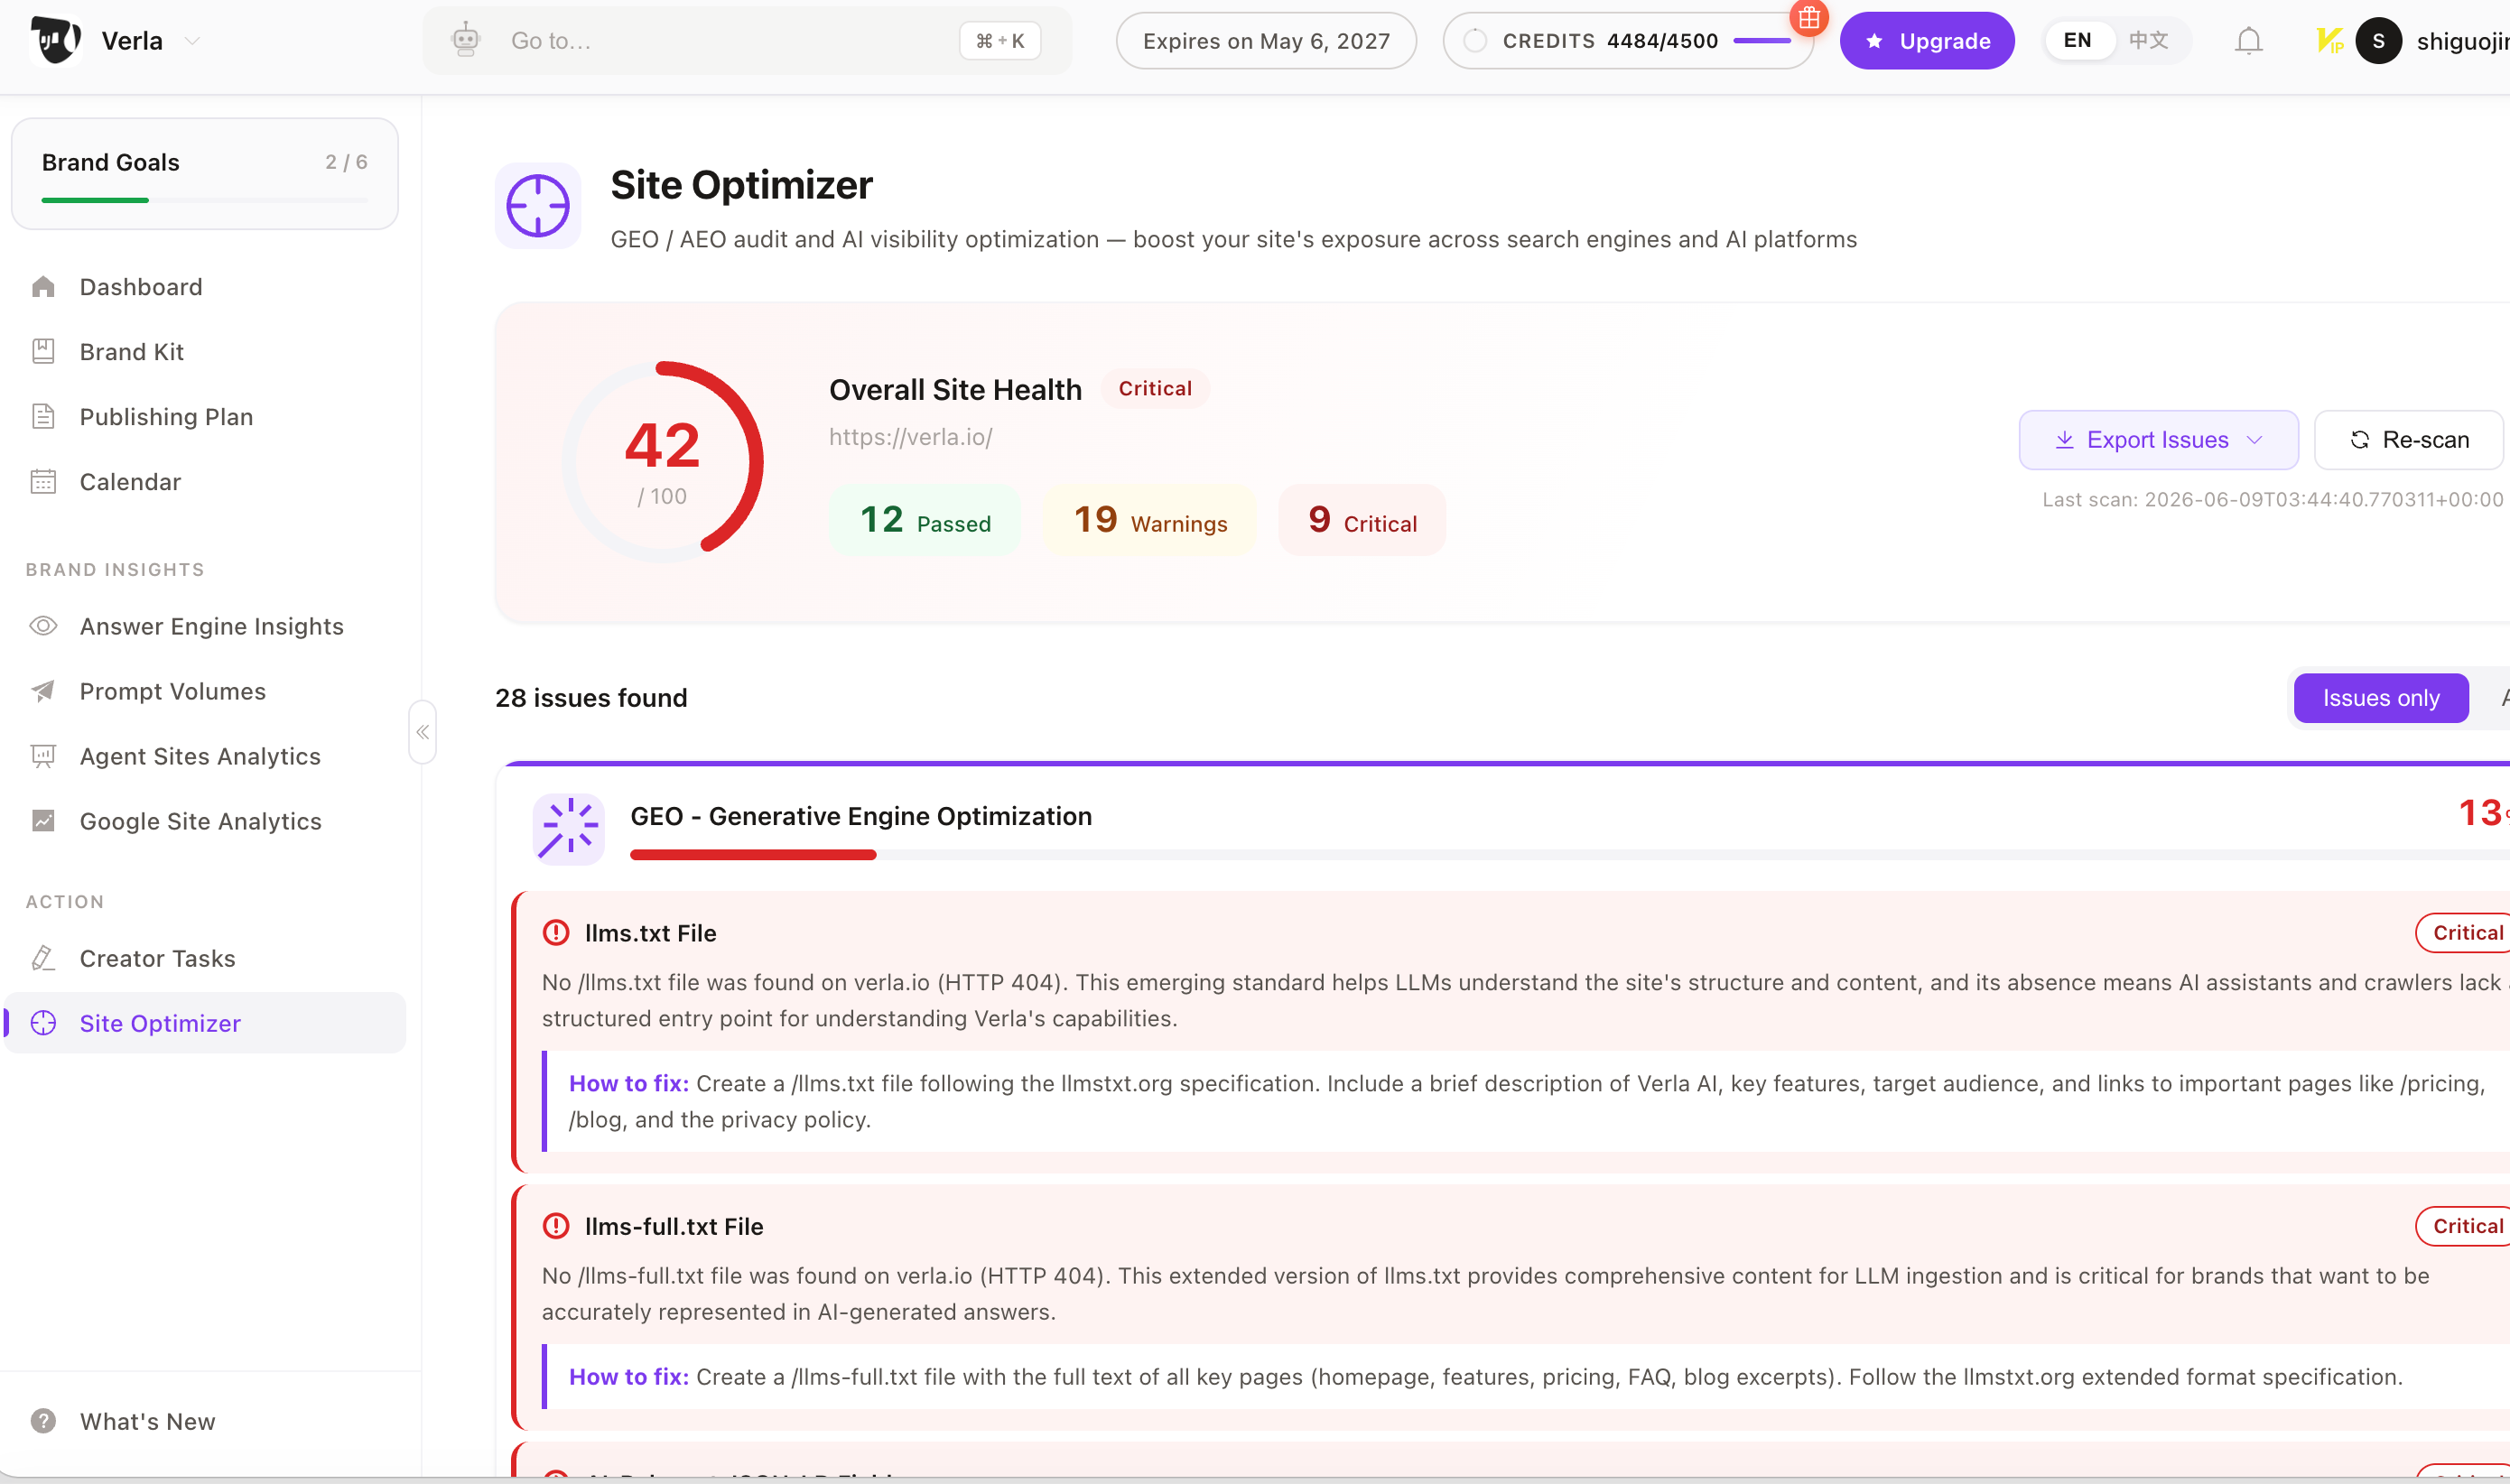Click the gift icon badge
The width and height of the screenshot is (2510, 1484).
1809,17
